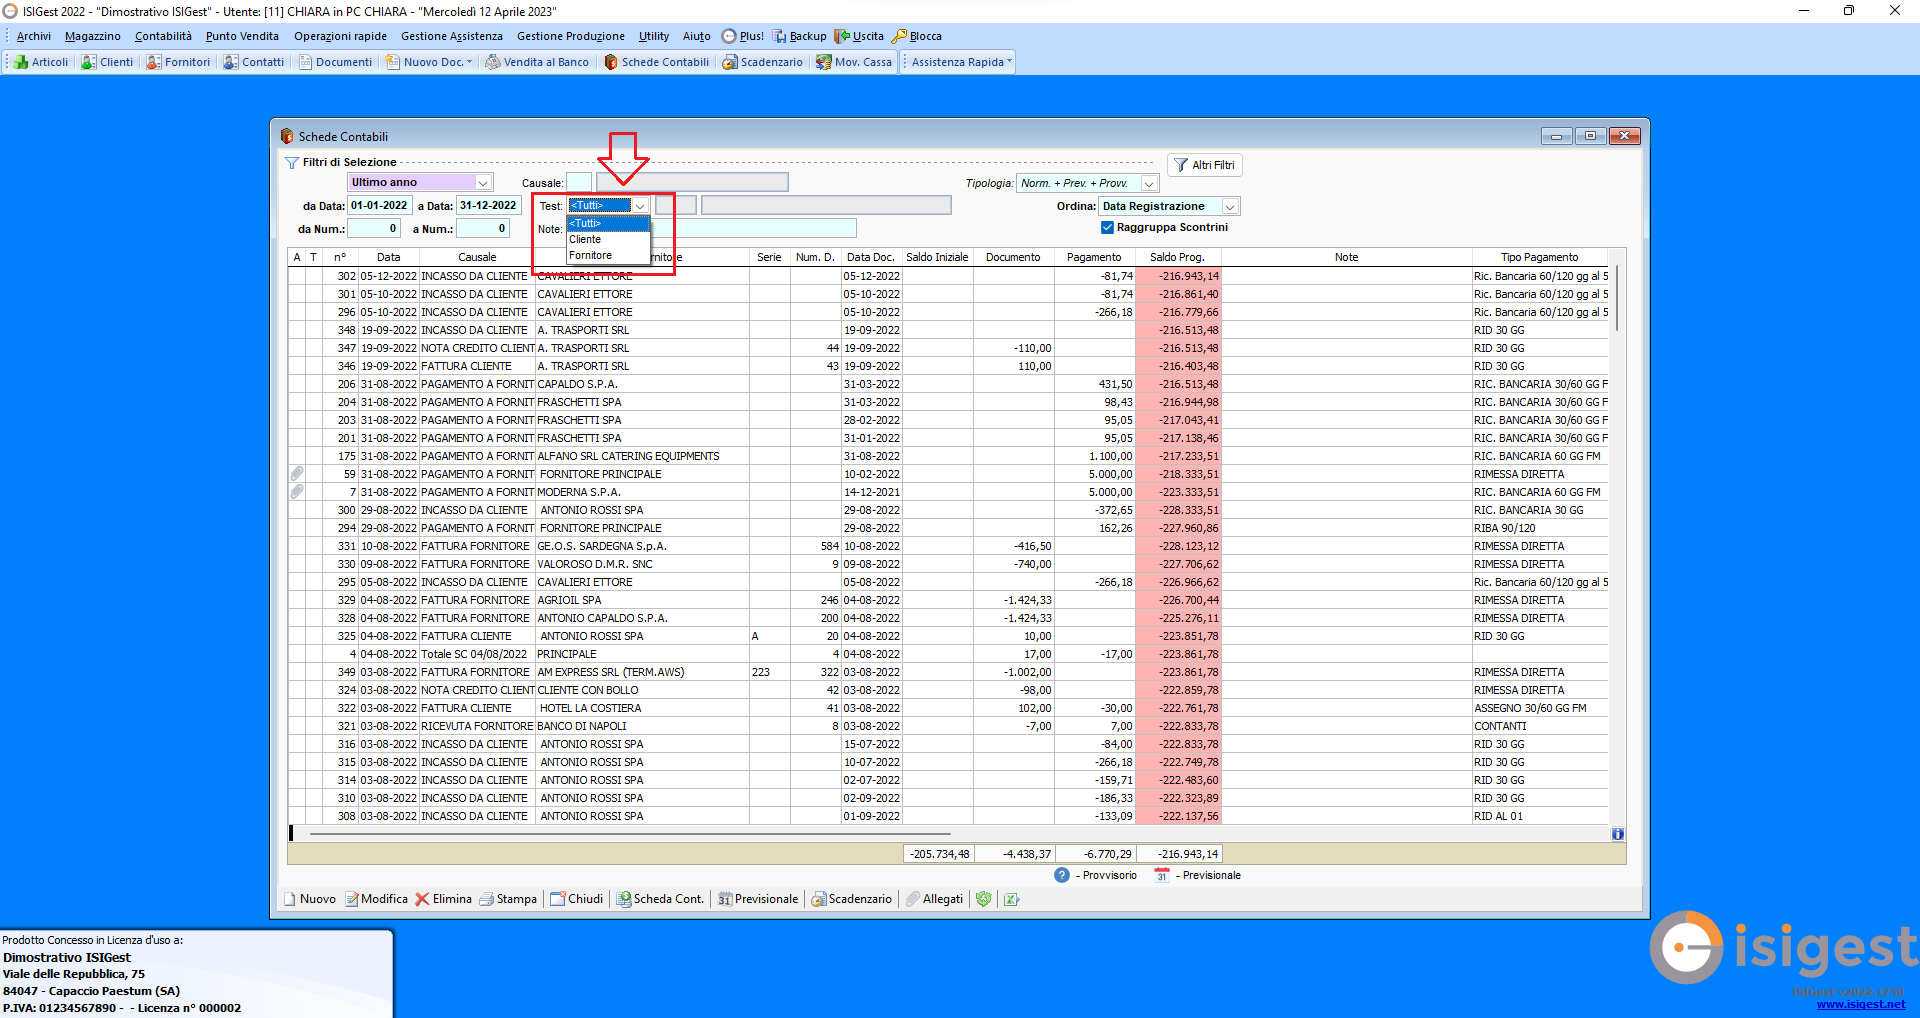Sort by the Saldo Prog. column header

pos(1177,257)
